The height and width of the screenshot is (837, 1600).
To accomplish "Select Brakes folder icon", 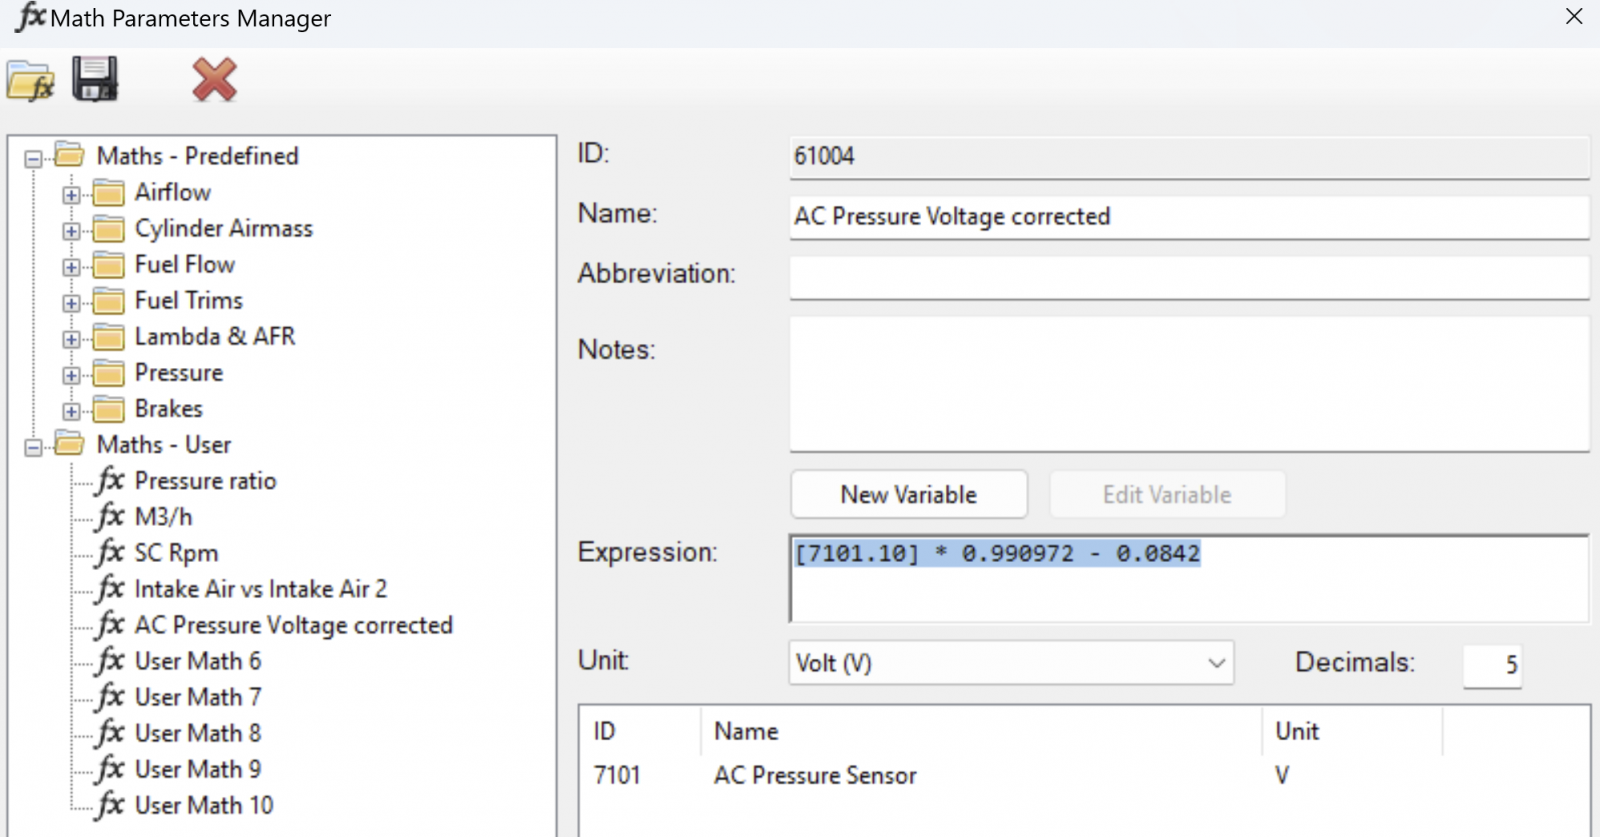I will pyautogui.click(x=109, y=408).
